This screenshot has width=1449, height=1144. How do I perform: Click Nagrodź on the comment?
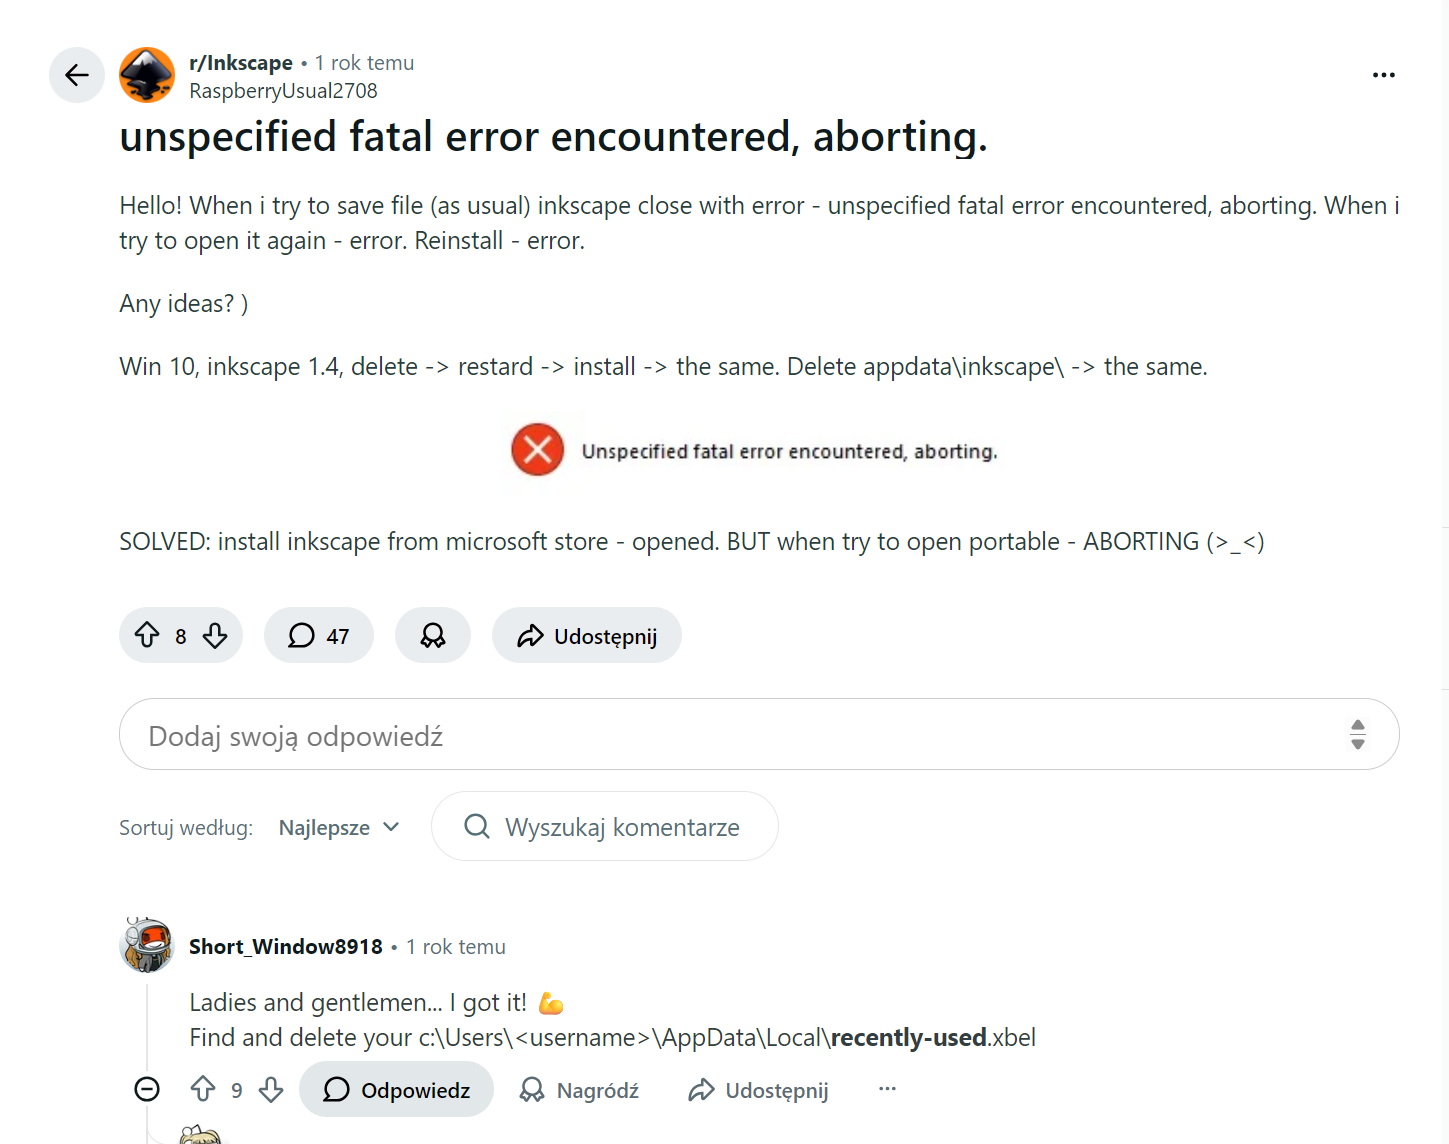pos(579,1090)
